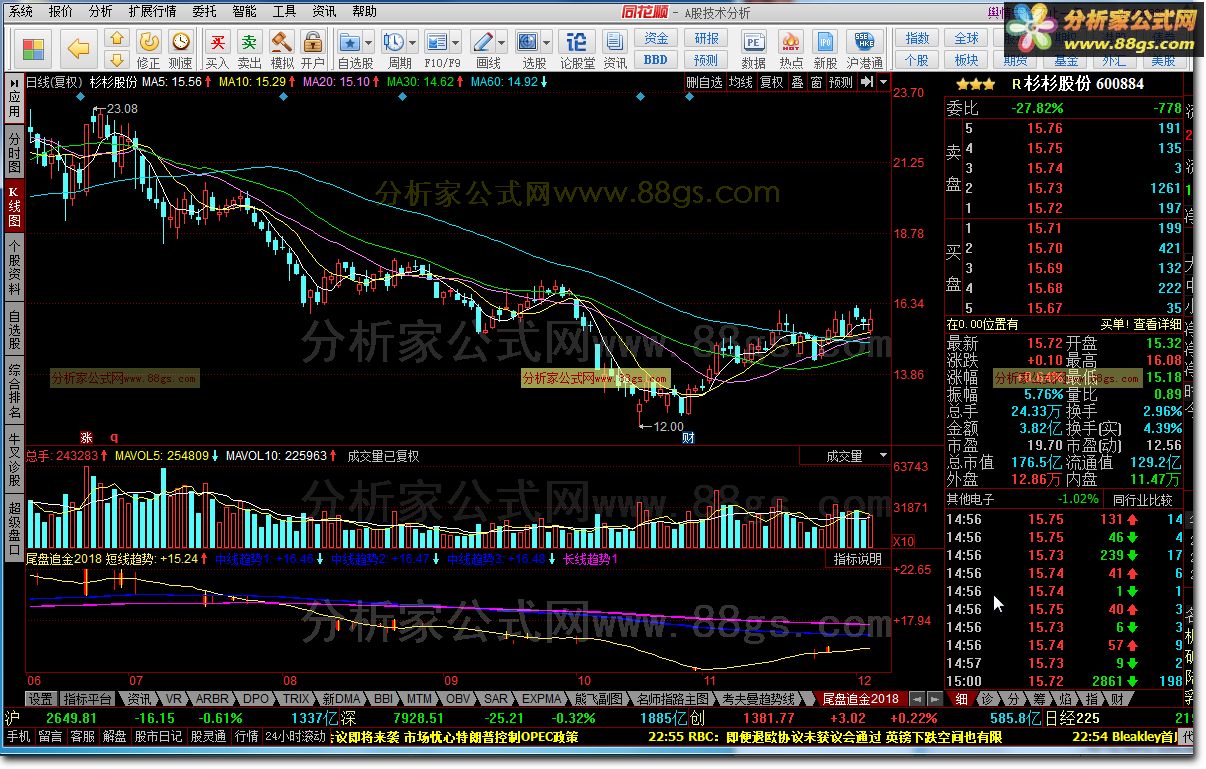This screenshot has width=1206, height=769.
Task: Select the 细 detail tab in quote panel
Action: pyautogui.click(x=961, y=698)
